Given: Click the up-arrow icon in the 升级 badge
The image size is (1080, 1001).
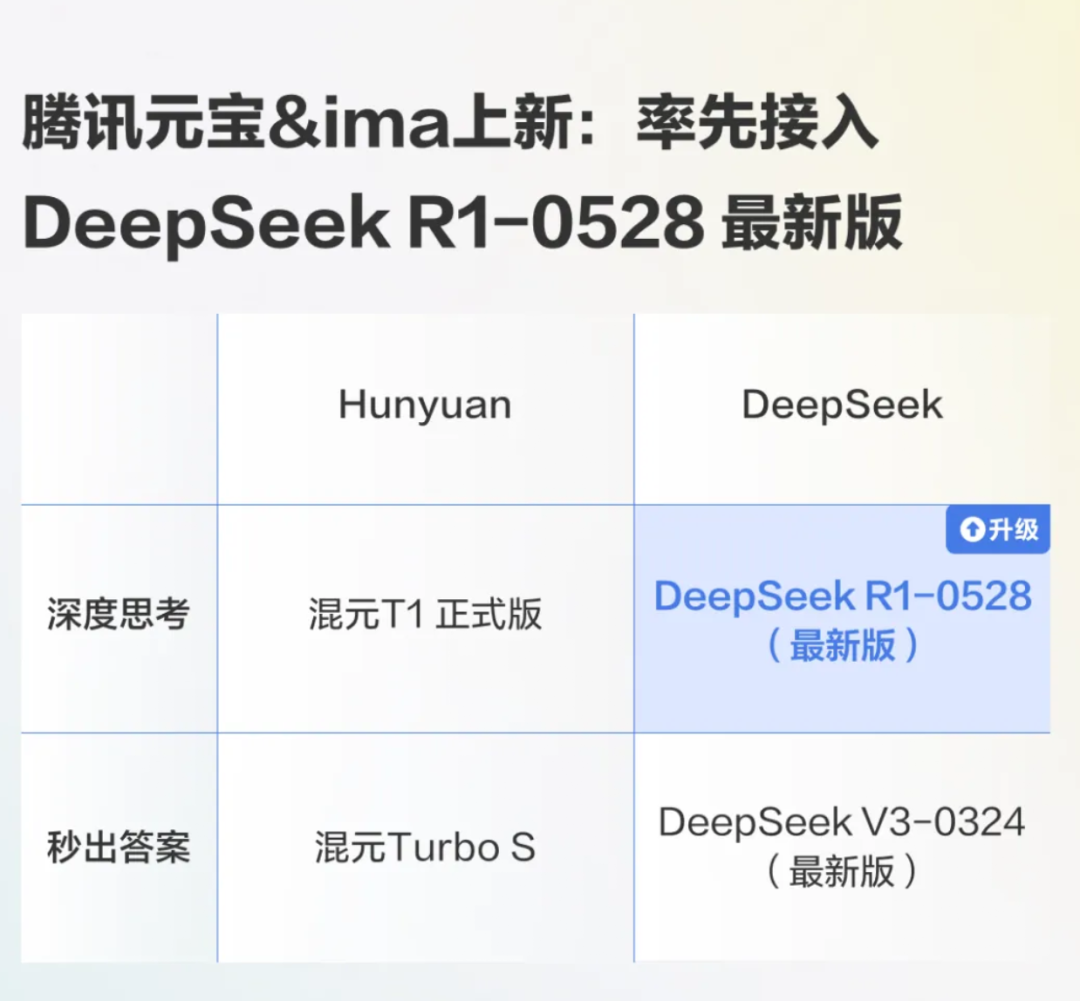Looking at the screenshot, I should click(972, 530).
